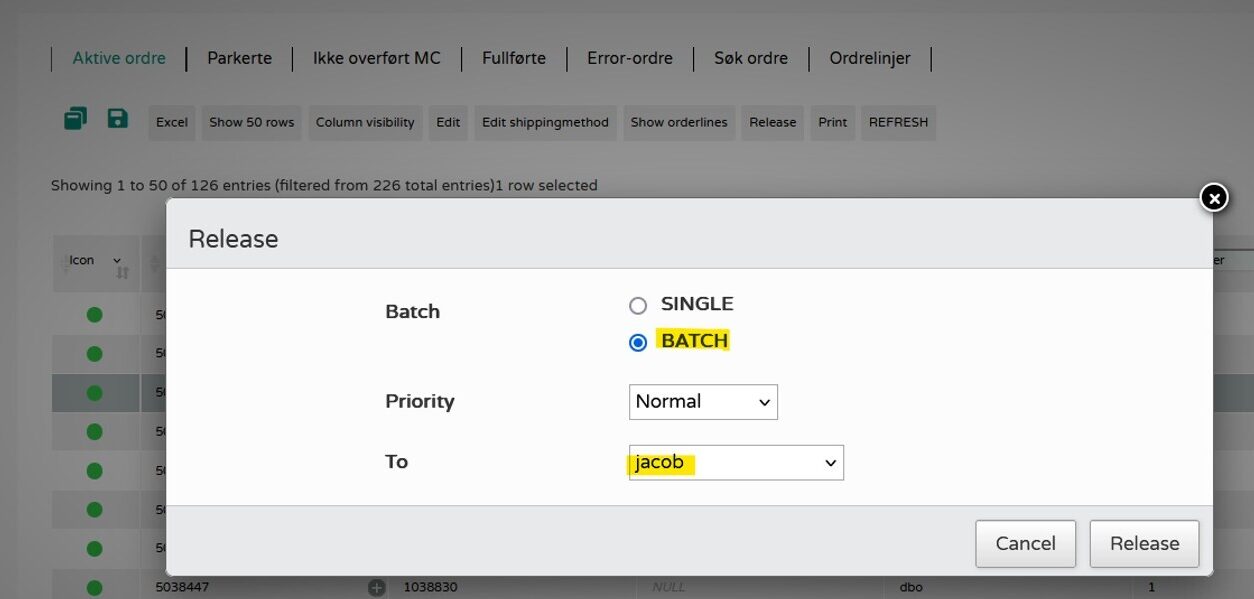The image size is (1254, 599).
Task: Click the copy icon in the toolbar
Action: 75,120
